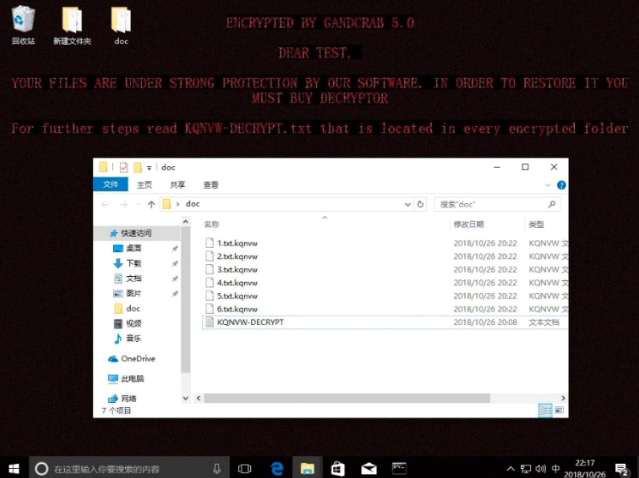Go up one folder level

[151, 204]
